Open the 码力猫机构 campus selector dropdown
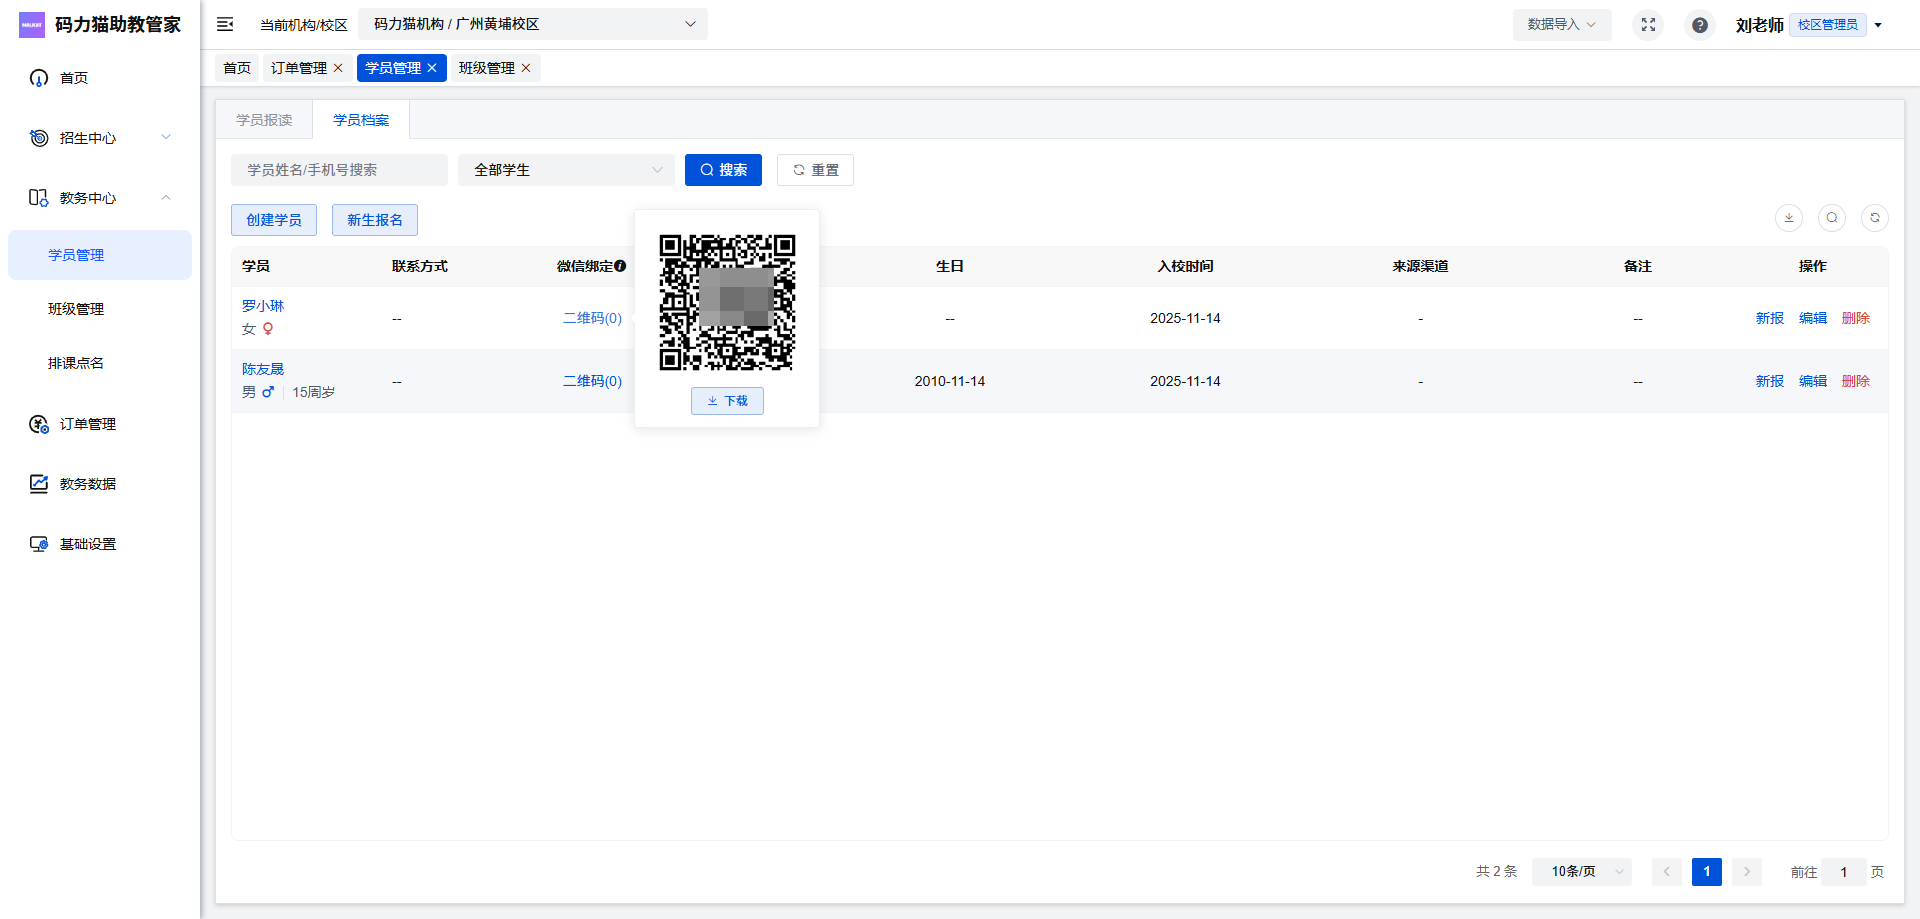 (x=532, y=24)
